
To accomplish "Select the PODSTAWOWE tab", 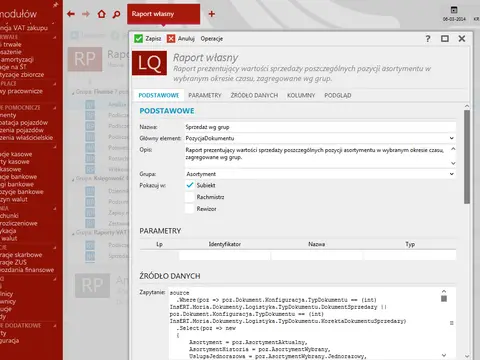I will coord(159,95).
